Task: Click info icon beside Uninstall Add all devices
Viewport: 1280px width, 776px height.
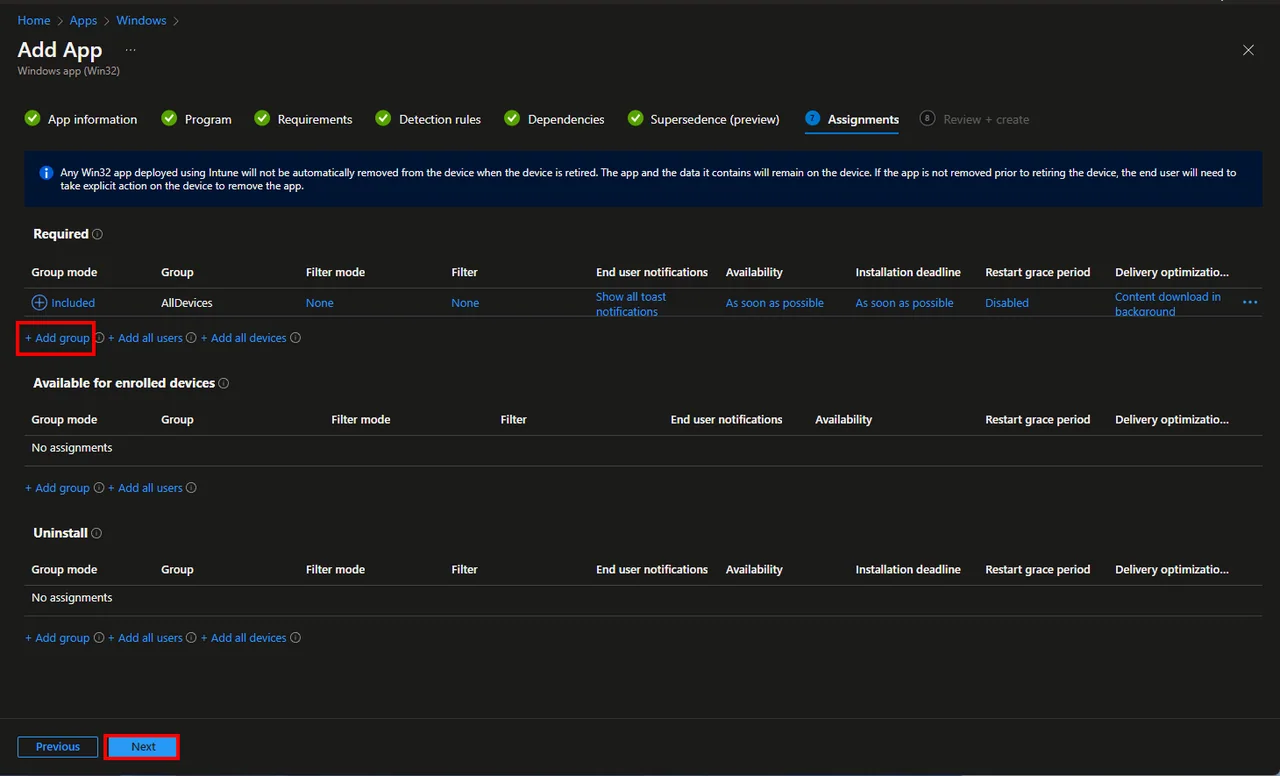Action: click(295, 638)
